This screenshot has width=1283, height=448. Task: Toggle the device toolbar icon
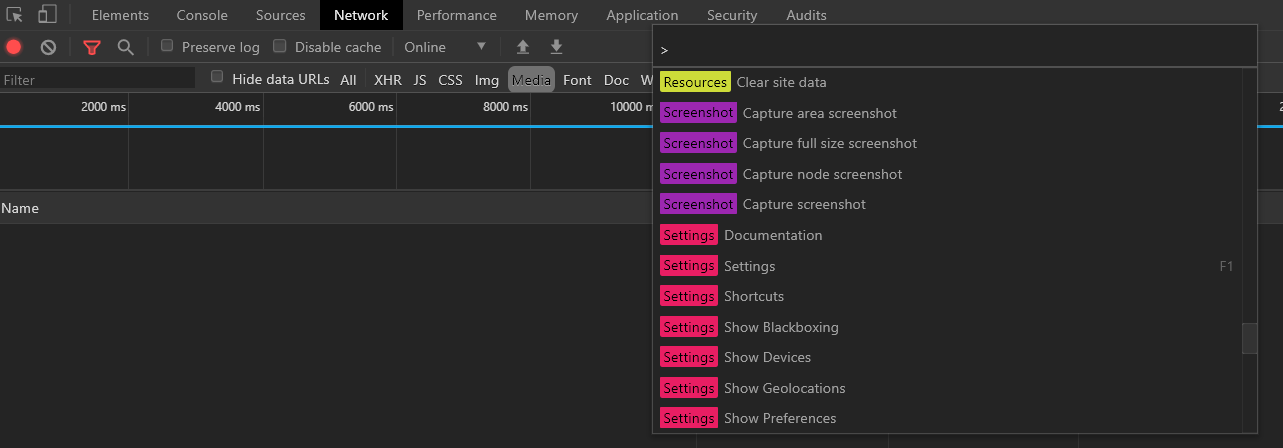click(47, 15)
